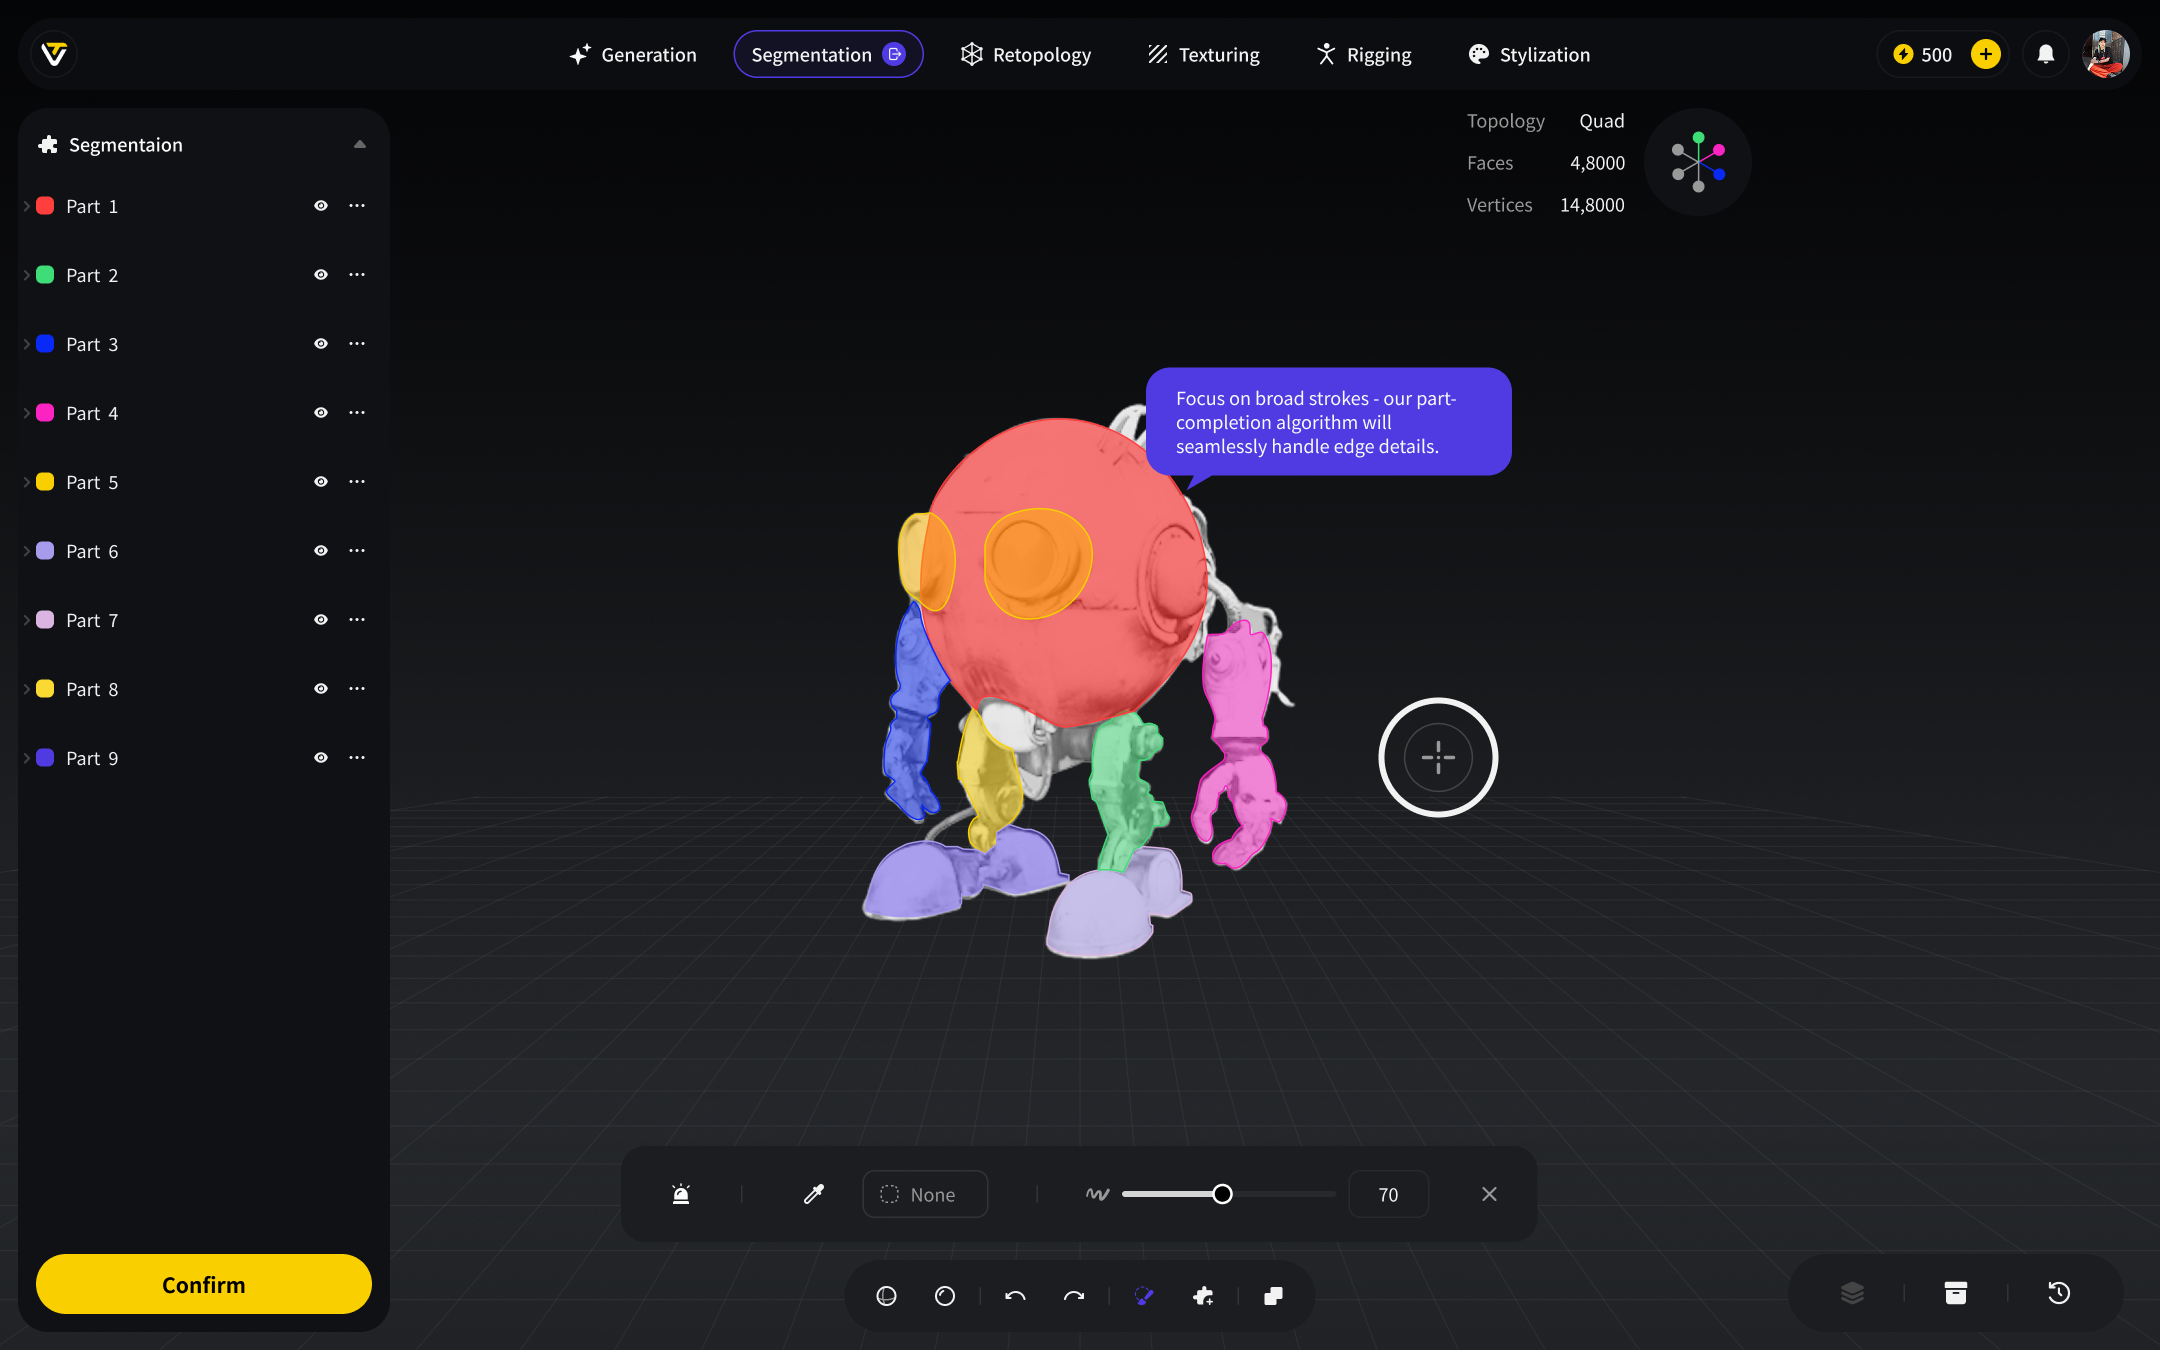Viewport: 2160px width, 1350px height.
Task: Click the overlapping squares icon
Action: coord(1273,1296)
